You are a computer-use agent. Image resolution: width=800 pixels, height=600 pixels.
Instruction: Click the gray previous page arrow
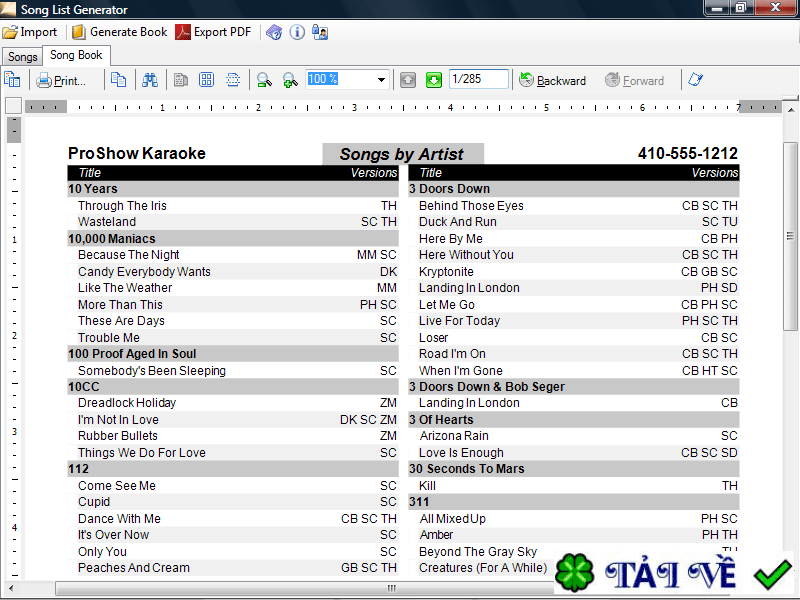[408, 80]
